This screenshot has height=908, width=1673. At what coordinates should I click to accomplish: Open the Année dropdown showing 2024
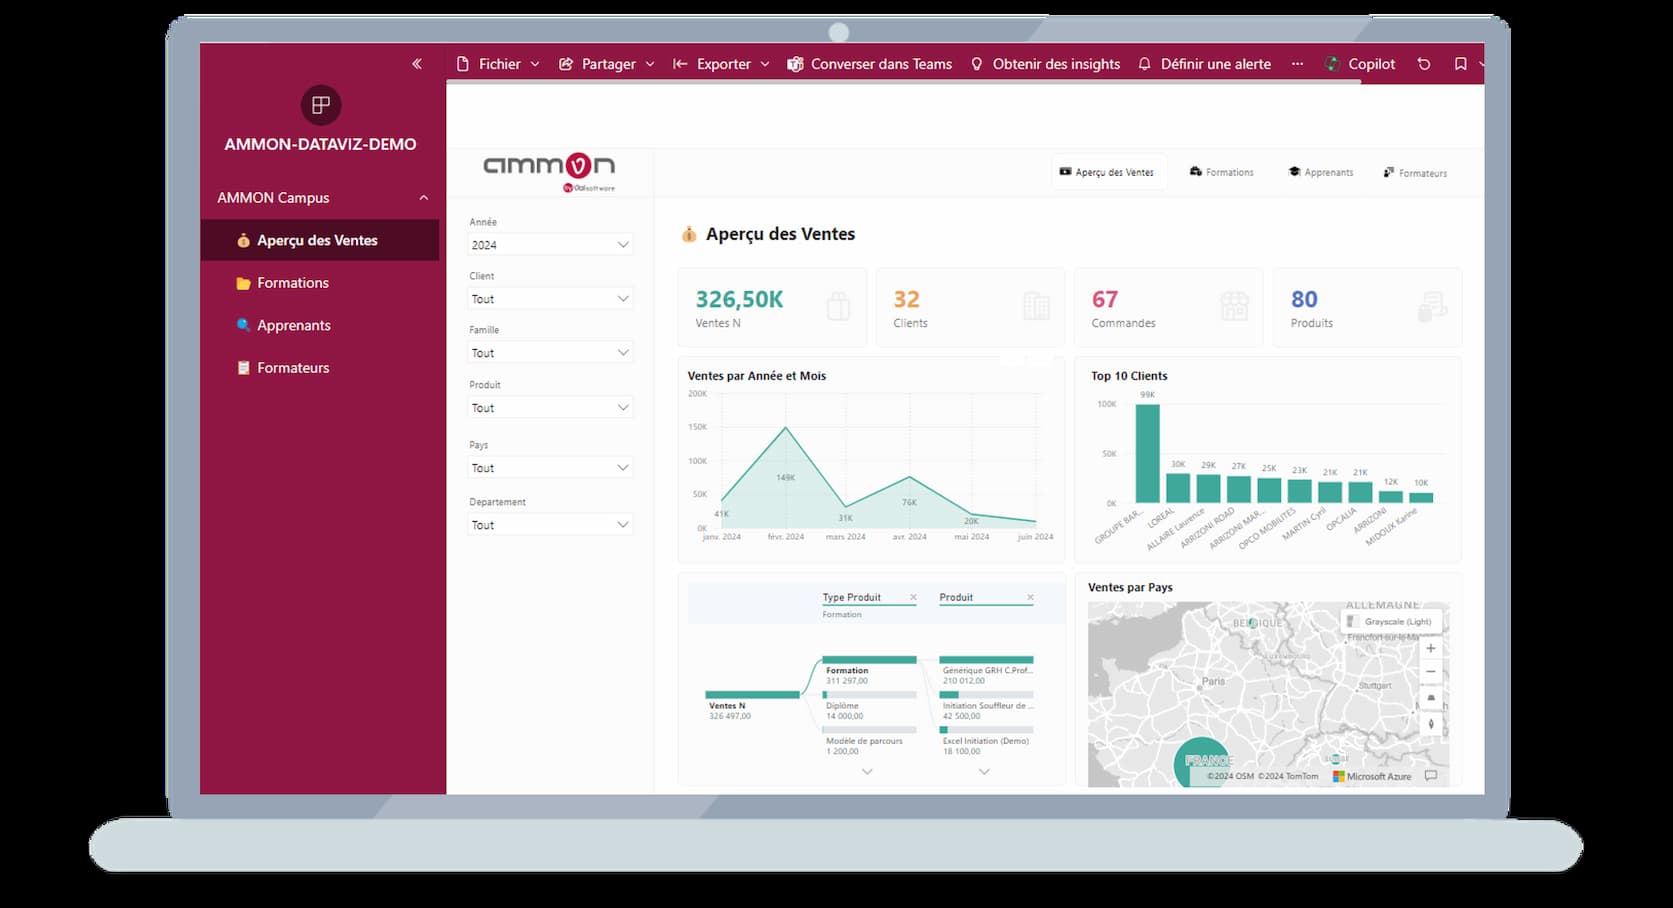pos(550,245)
